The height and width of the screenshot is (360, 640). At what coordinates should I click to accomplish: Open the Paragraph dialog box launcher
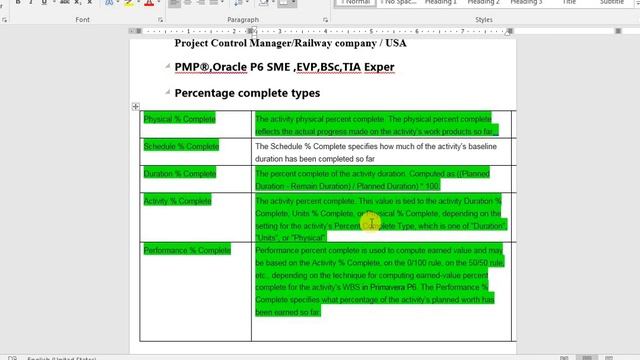coord(325,20)
